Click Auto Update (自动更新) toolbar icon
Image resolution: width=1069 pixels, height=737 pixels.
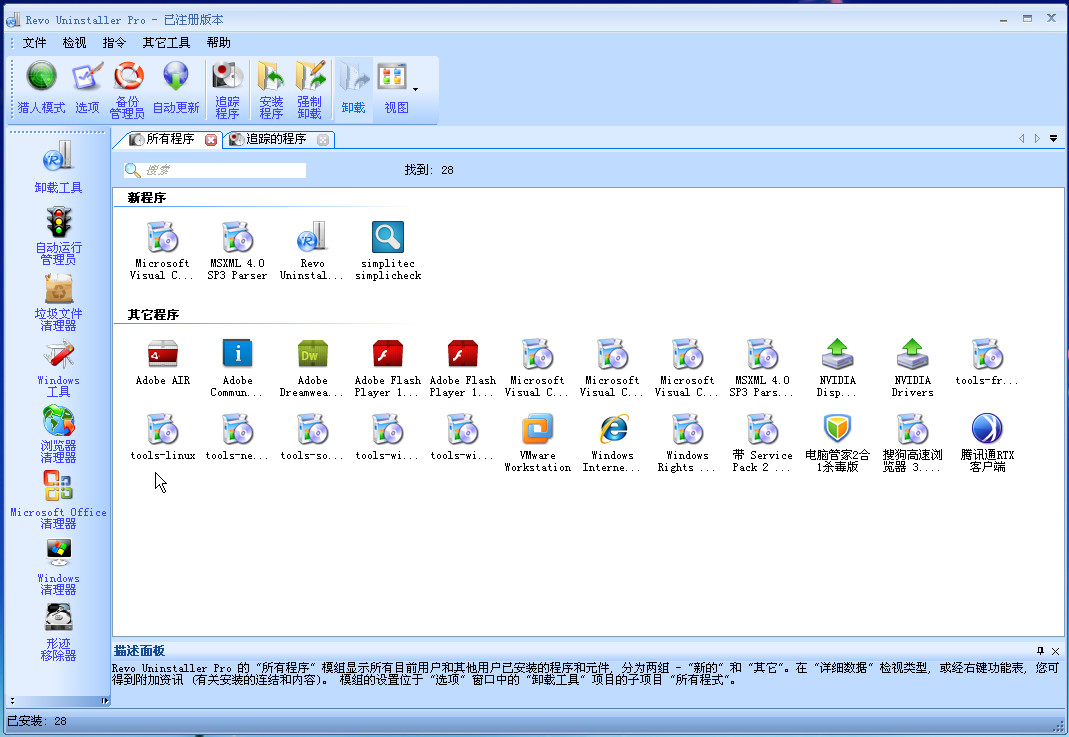176,87
